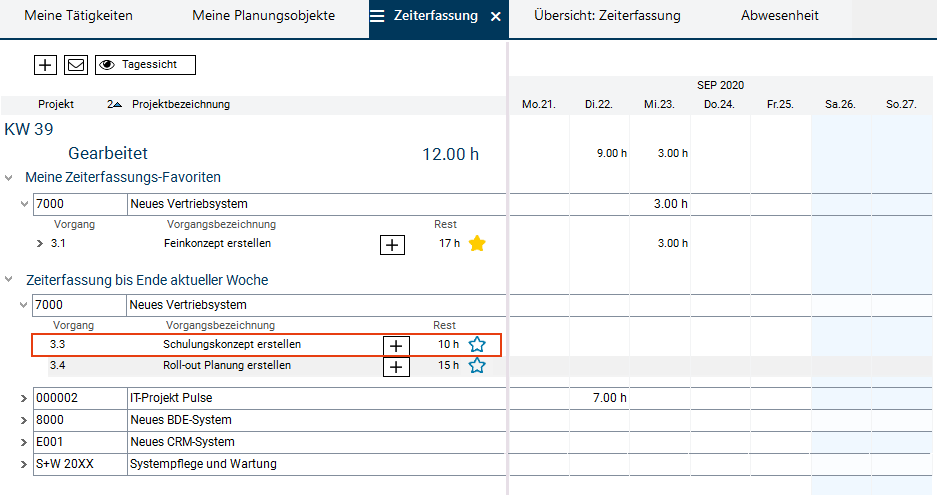Collapse project 7000 under favorites

[24, 204]
